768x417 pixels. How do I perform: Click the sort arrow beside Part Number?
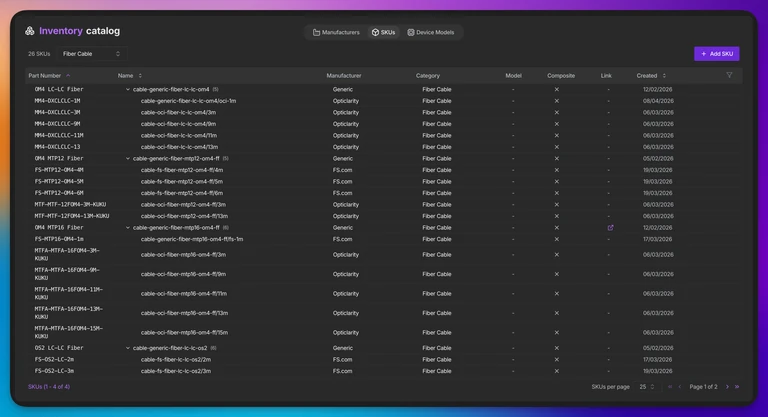pyautogui.click(x=68, y=75)
